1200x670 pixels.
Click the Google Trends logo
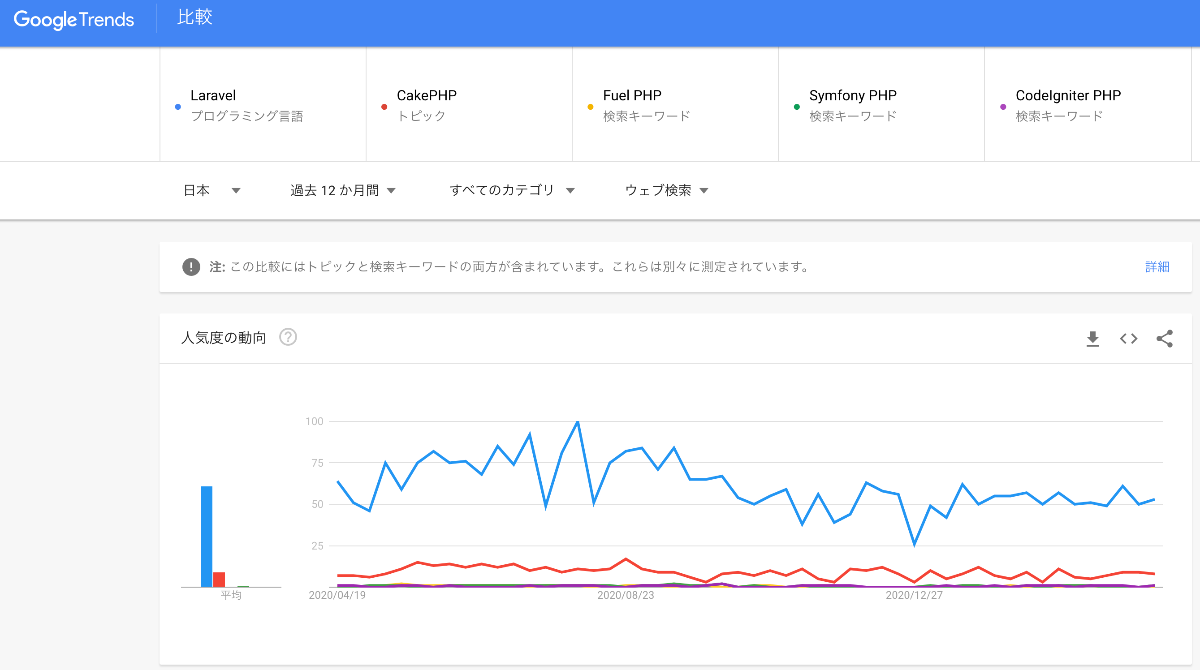tap(74, 19)
